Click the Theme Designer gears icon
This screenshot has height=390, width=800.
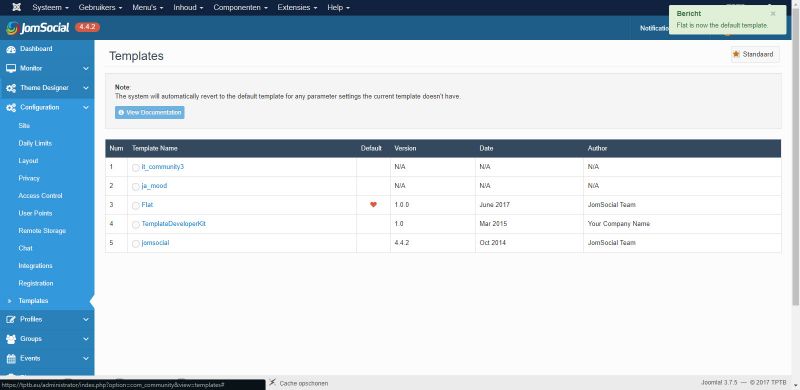pyautogui.click(x=11, y=88)
